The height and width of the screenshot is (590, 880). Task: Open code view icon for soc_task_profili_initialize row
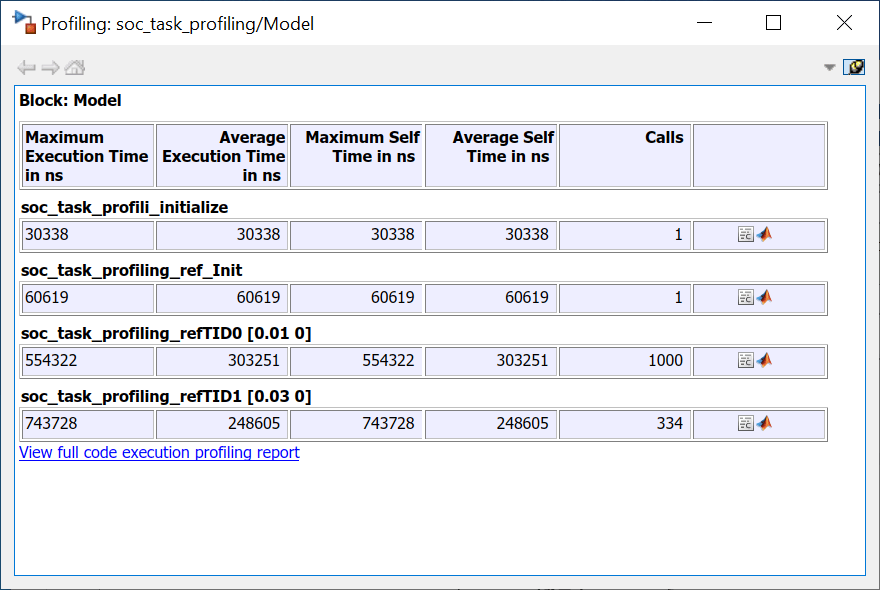(745, 235)
